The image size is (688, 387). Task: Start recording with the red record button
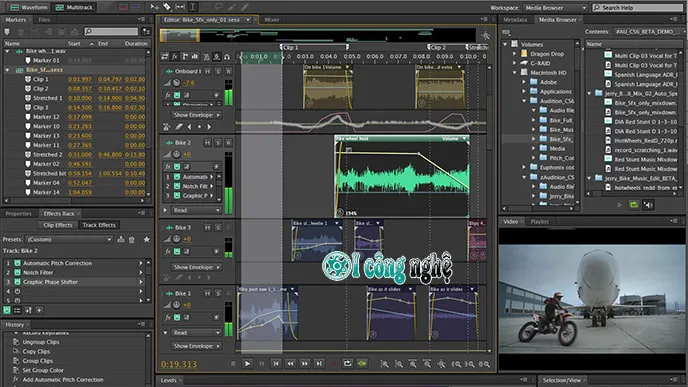click(x=333, y=364)
